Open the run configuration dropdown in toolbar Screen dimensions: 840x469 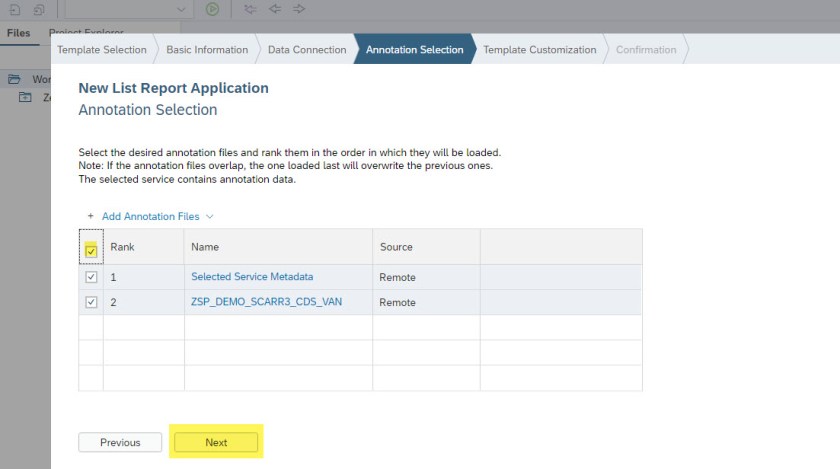[x=180, y=9]
